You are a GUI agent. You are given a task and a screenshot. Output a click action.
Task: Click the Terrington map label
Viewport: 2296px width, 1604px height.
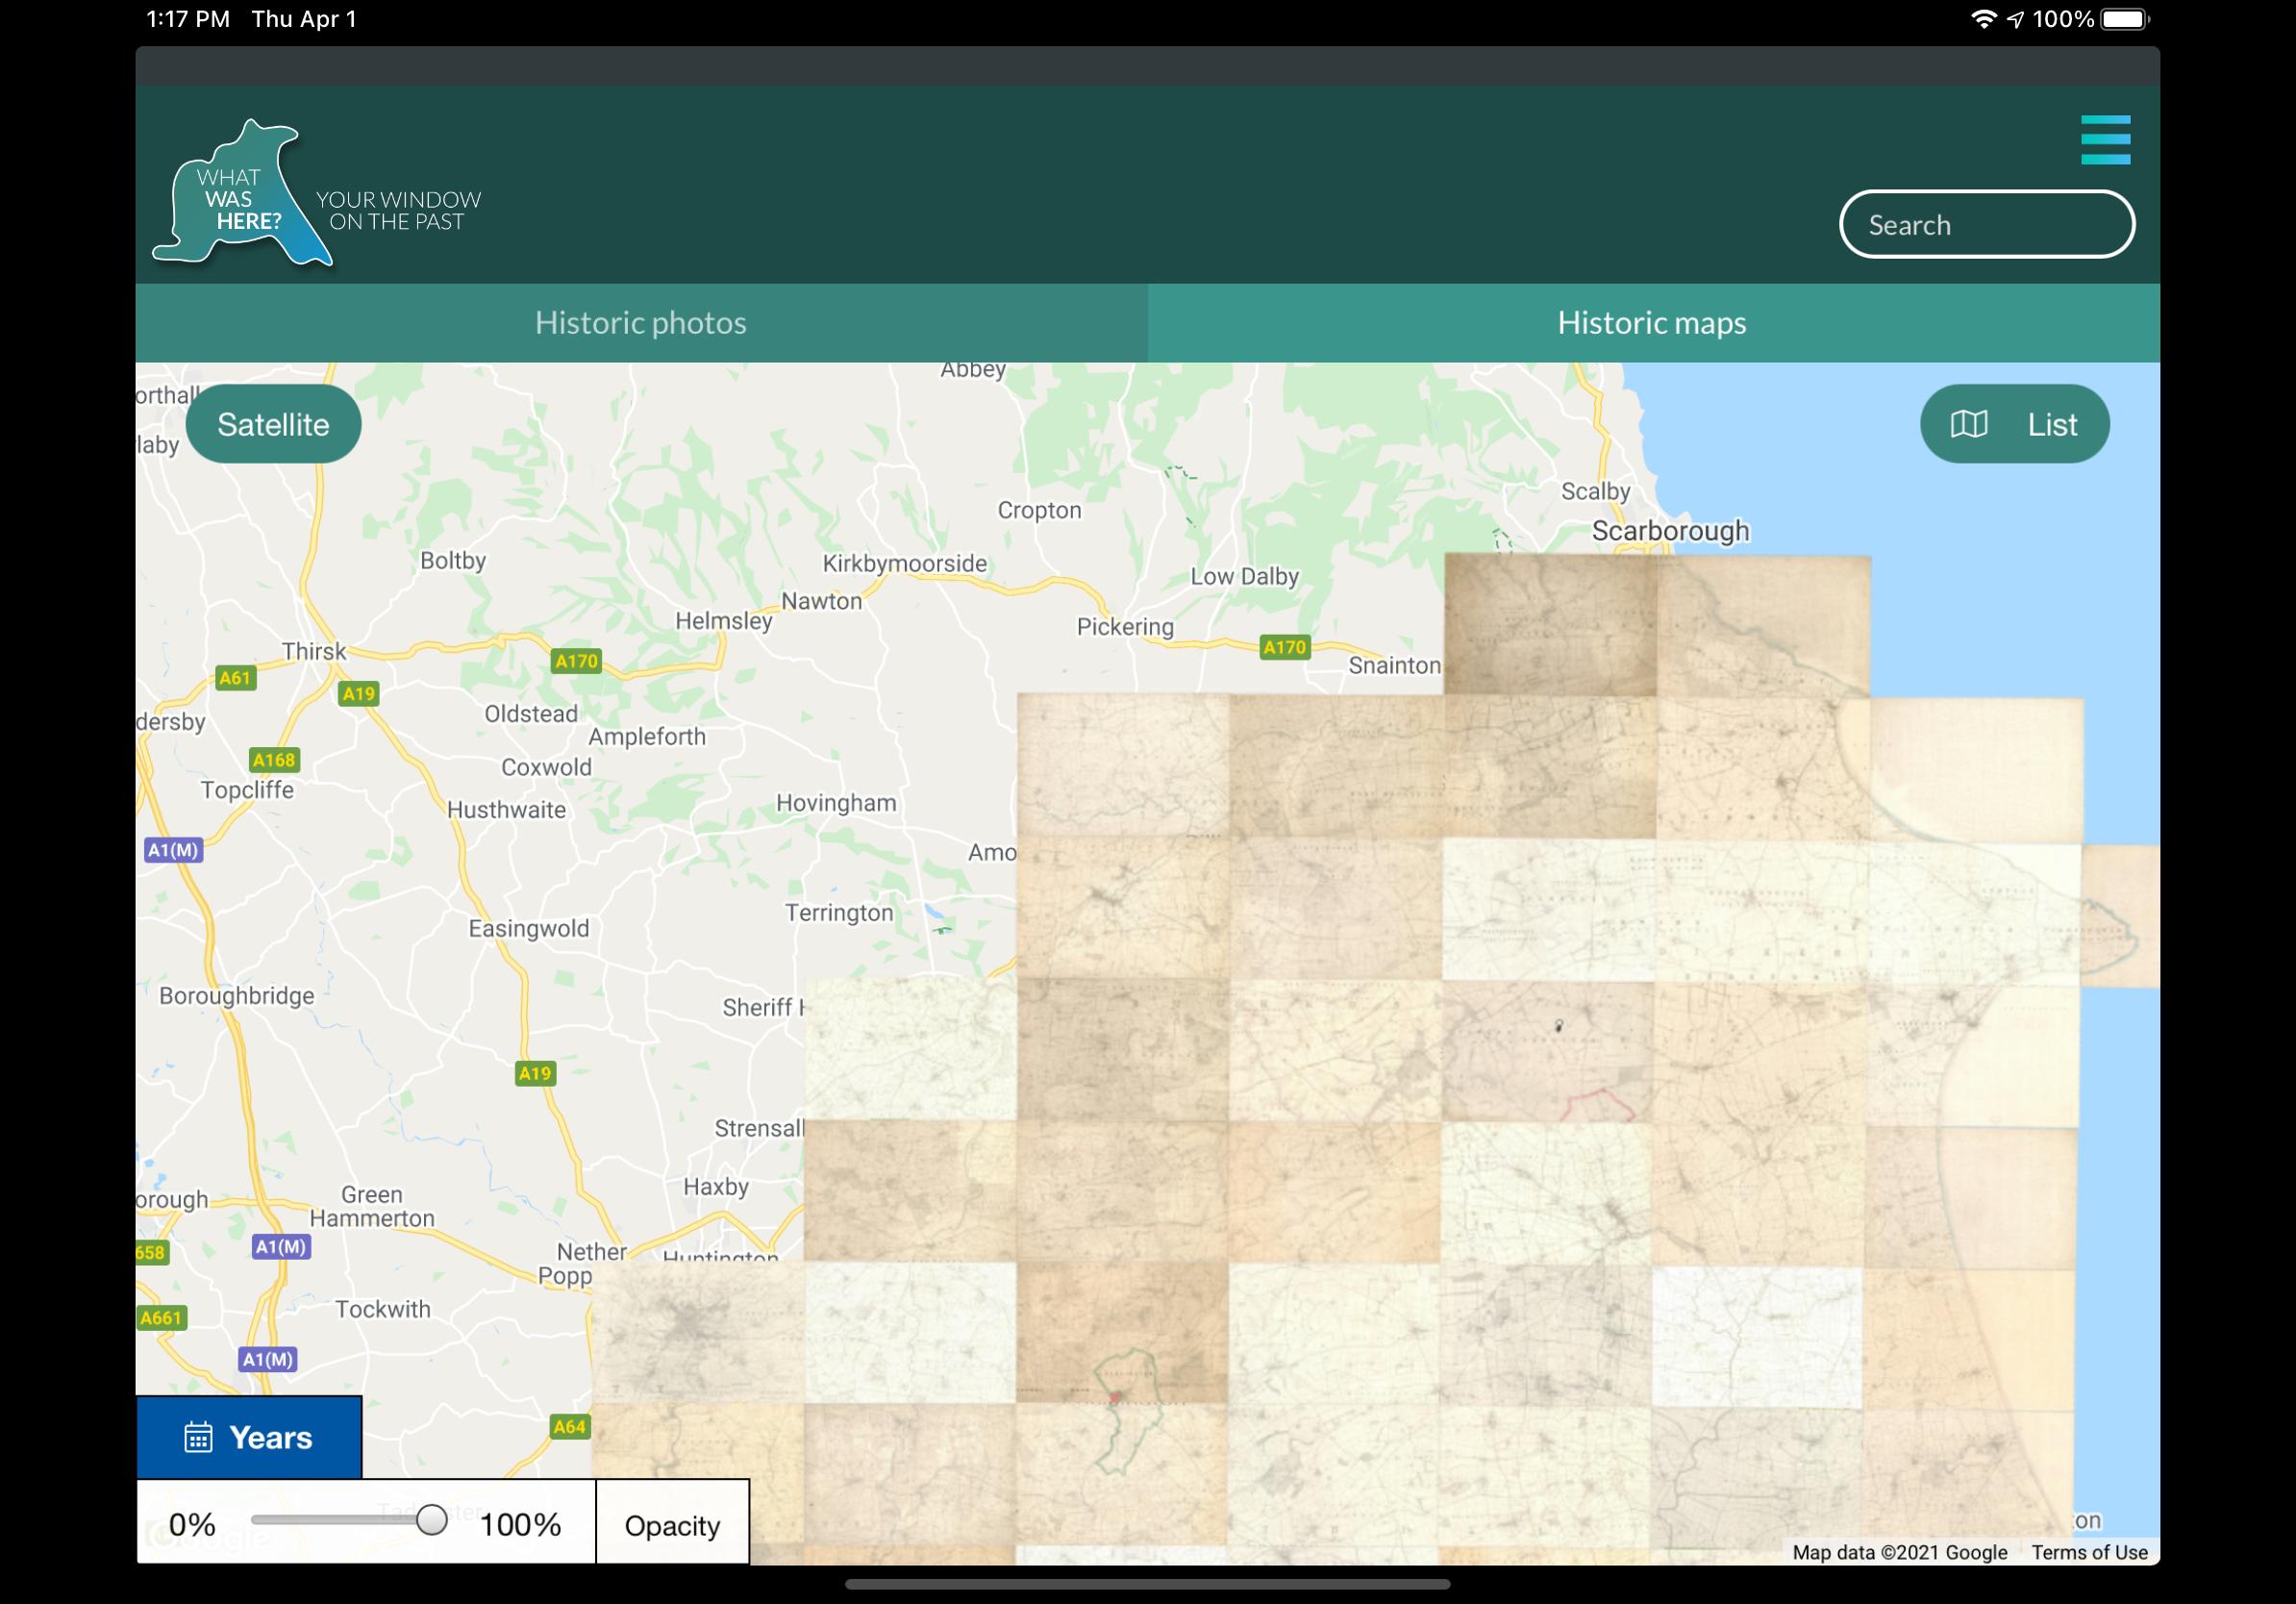click(x=840, y=913)
